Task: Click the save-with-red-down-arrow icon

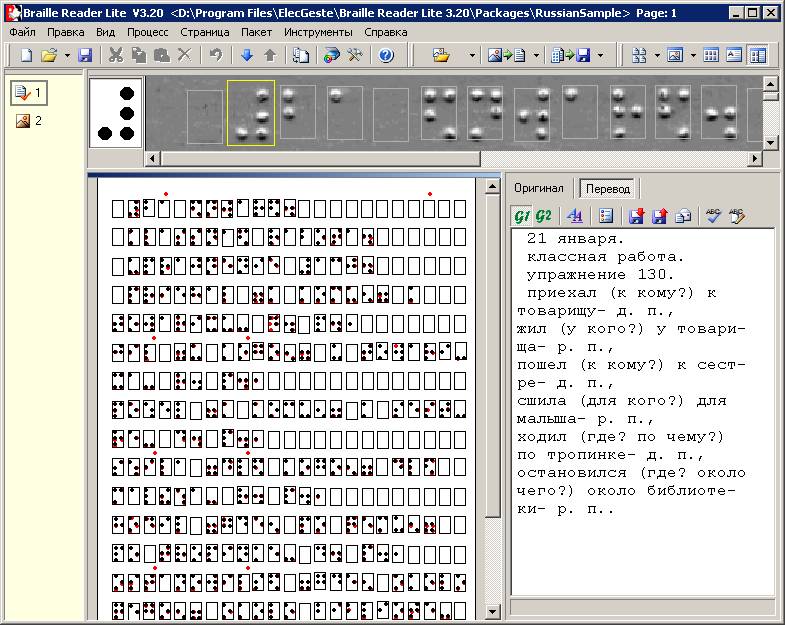Action: (636, 216)
